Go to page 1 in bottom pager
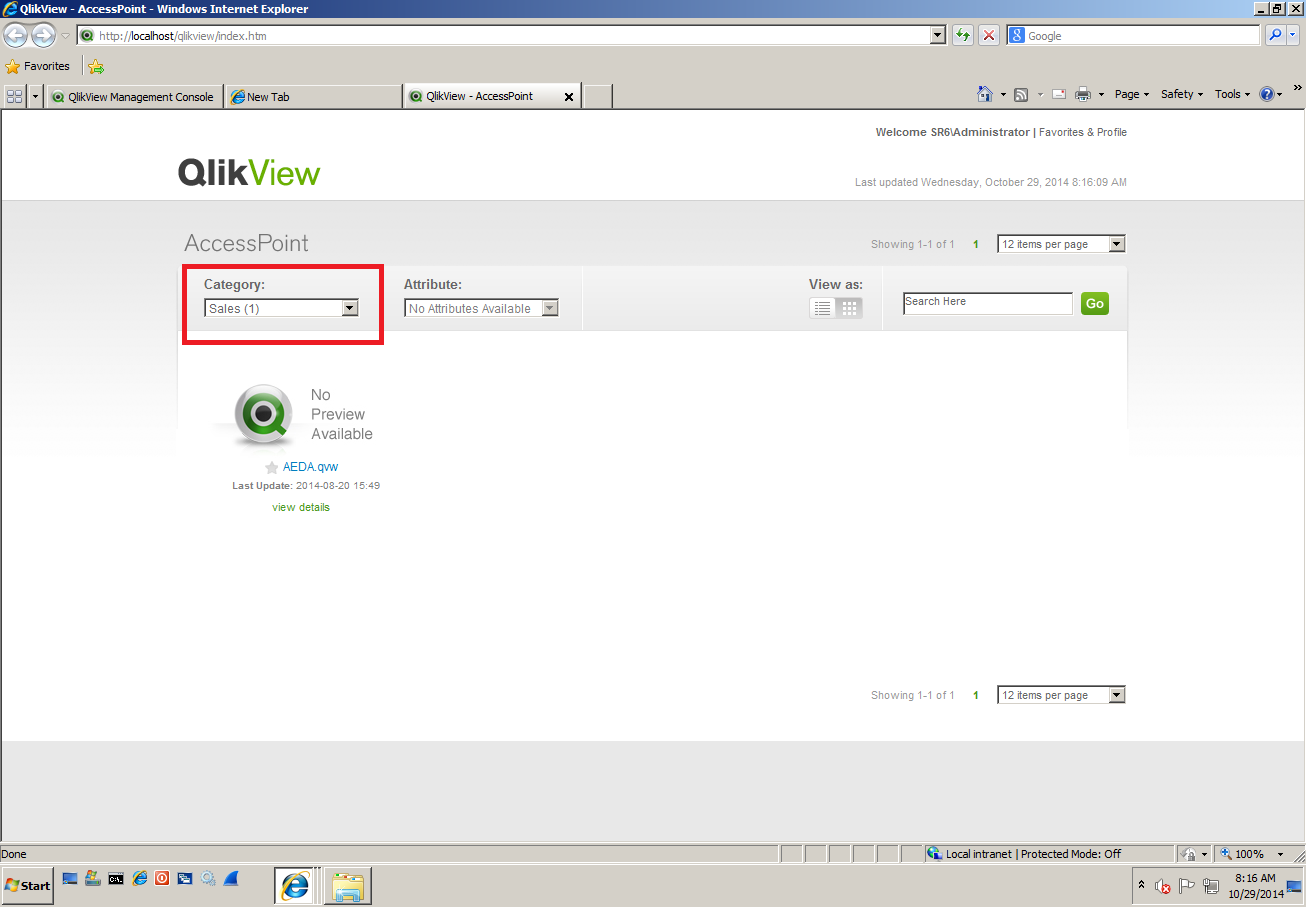 (976, 695)
